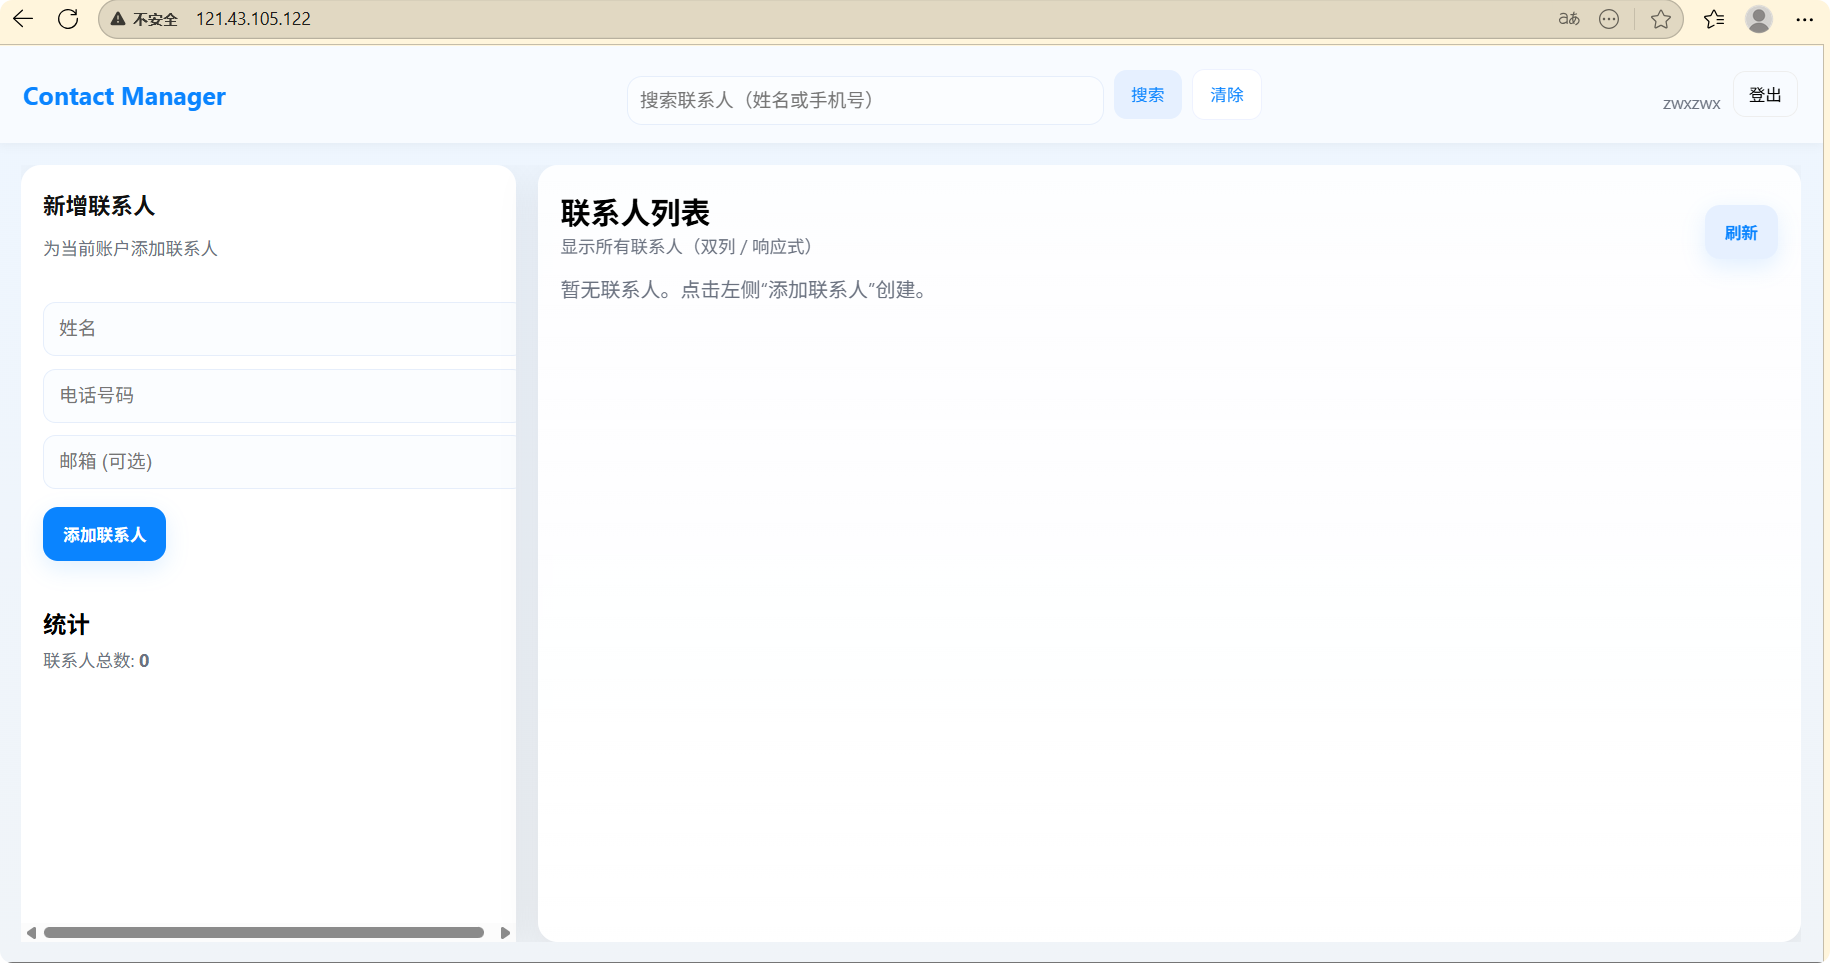Image resolution: width=1830 pixels, height=963 pixels.
Task: Click the horizontal scrollbar at panel bottom
Action: (x=265, y=932)
